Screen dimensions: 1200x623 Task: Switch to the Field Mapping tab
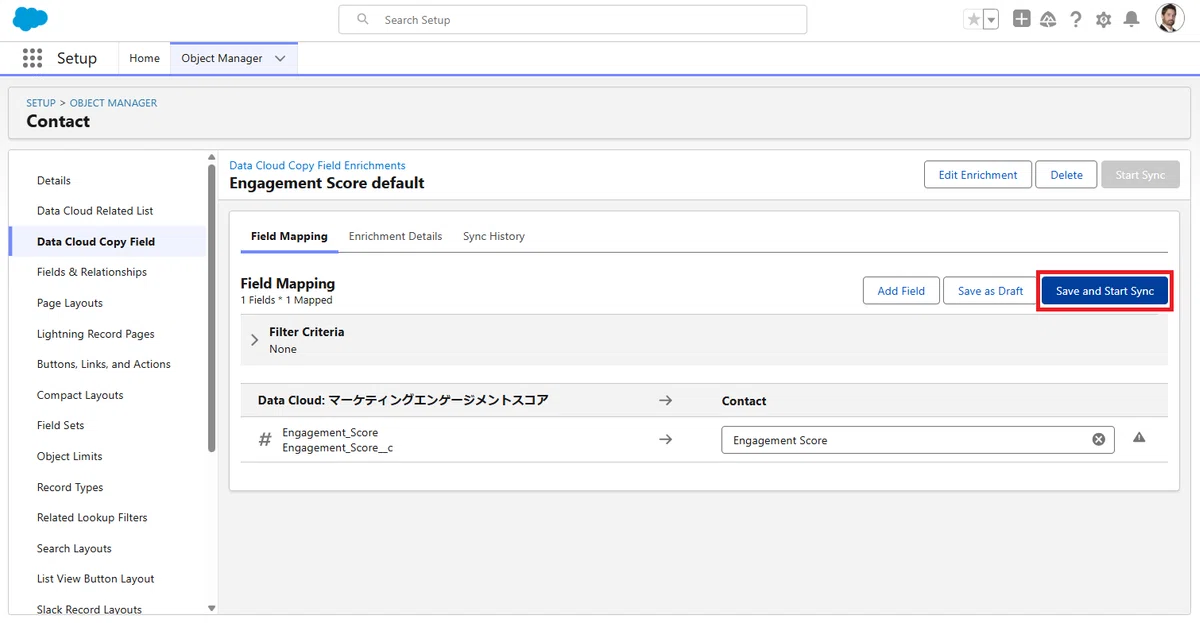[289, 236]
